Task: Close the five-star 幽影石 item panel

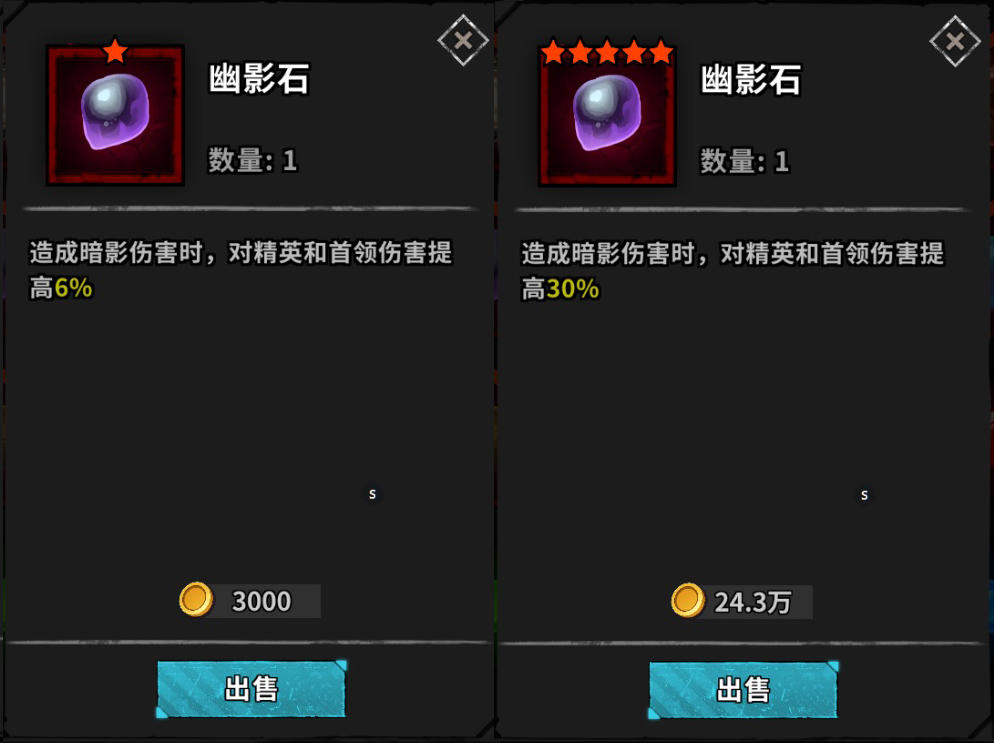Action: coord(955,42)
